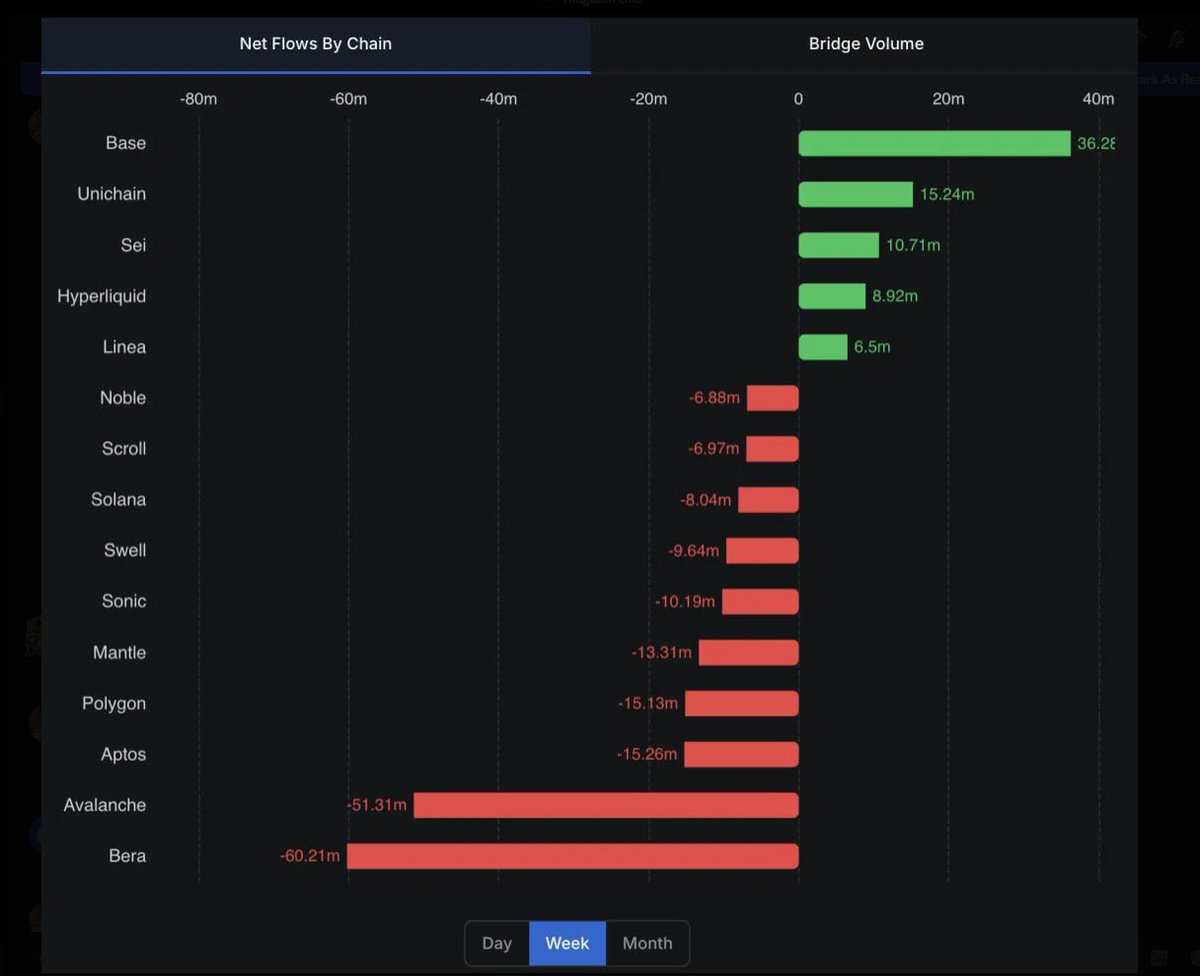Switch to Net Flows By Chain tab
The width and height of the screenshot is (1200, 976).
[x=315, y=44]
